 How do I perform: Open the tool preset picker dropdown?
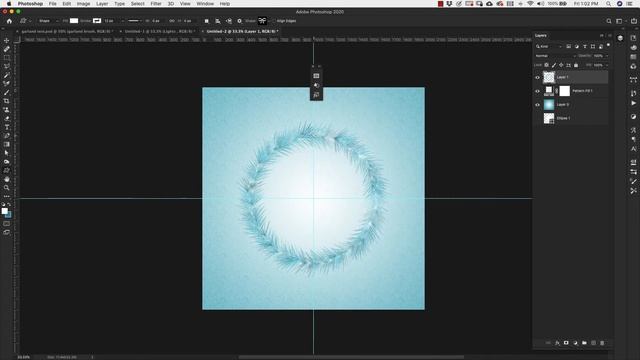[24, 21]
